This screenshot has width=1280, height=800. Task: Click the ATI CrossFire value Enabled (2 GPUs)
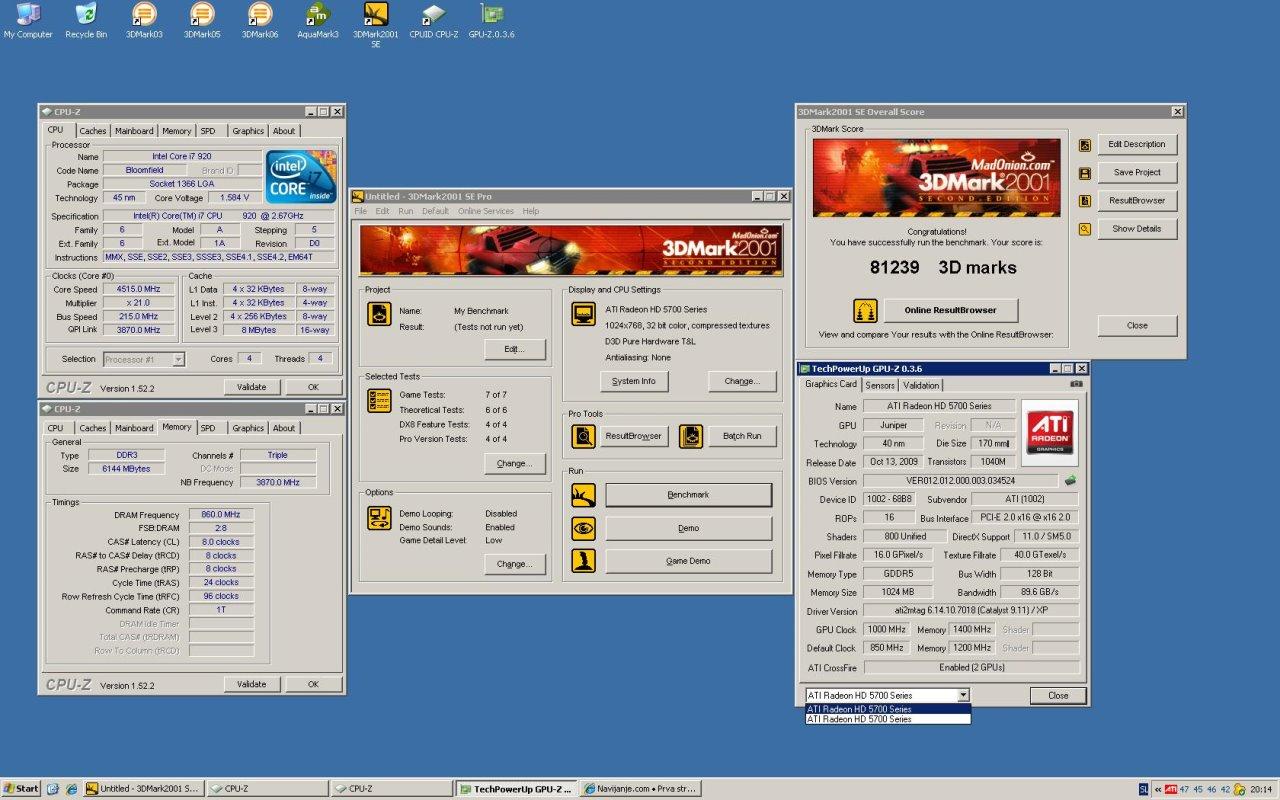click(x=971, y=667)
